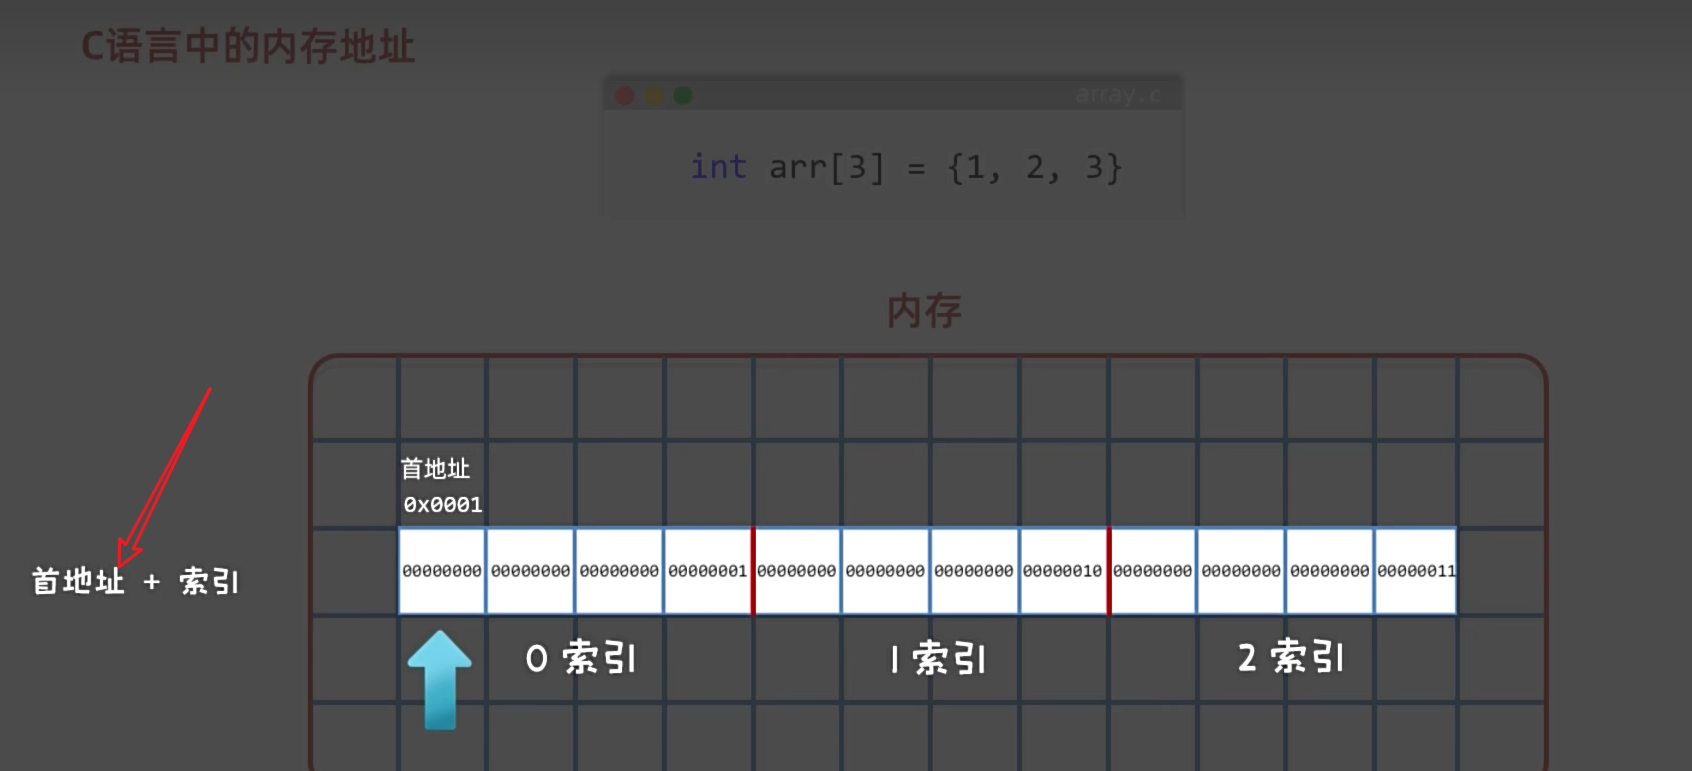The height and width of the screenshot is (771, 1692).
Task: Click the yellow minimize dot on code window
Action: click(x=654, y=96)
